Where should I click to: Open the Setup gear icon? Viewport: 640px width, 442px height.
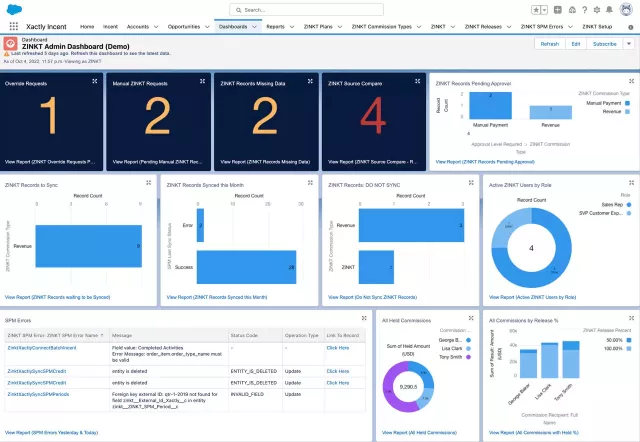(597, 10)
